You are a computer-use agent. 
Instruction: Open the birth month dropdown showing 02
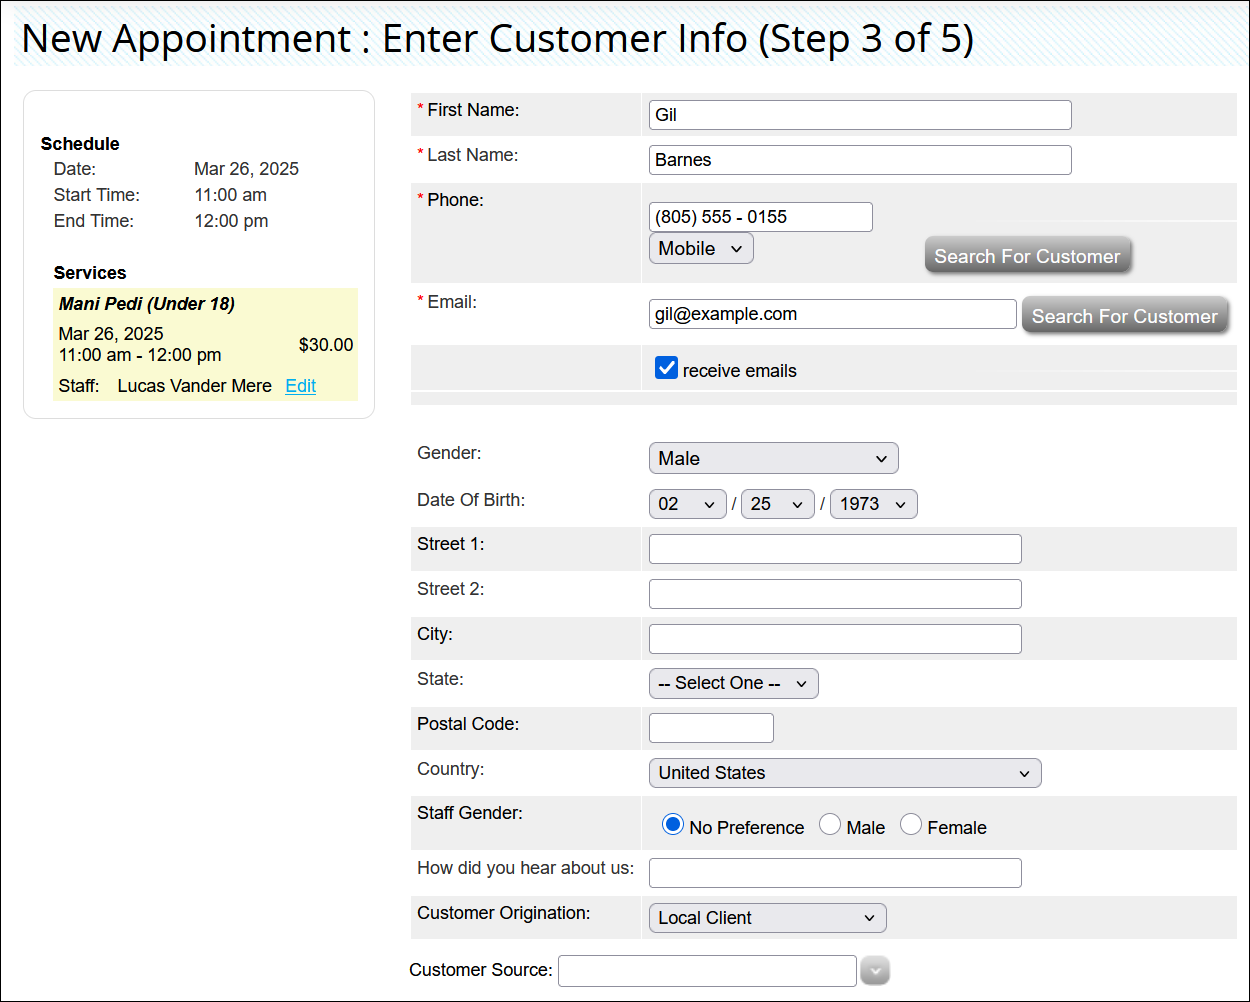pyautogui.click(x=688, y=504)
